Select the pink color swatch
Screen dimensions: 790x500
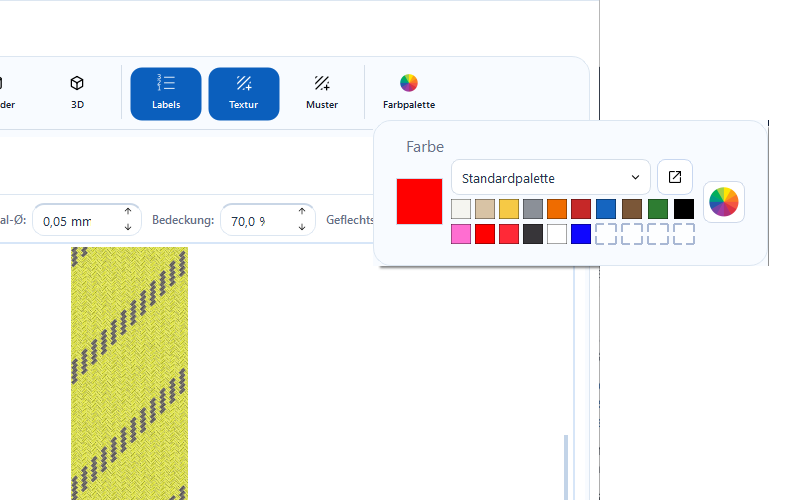(x=461, y=234)
